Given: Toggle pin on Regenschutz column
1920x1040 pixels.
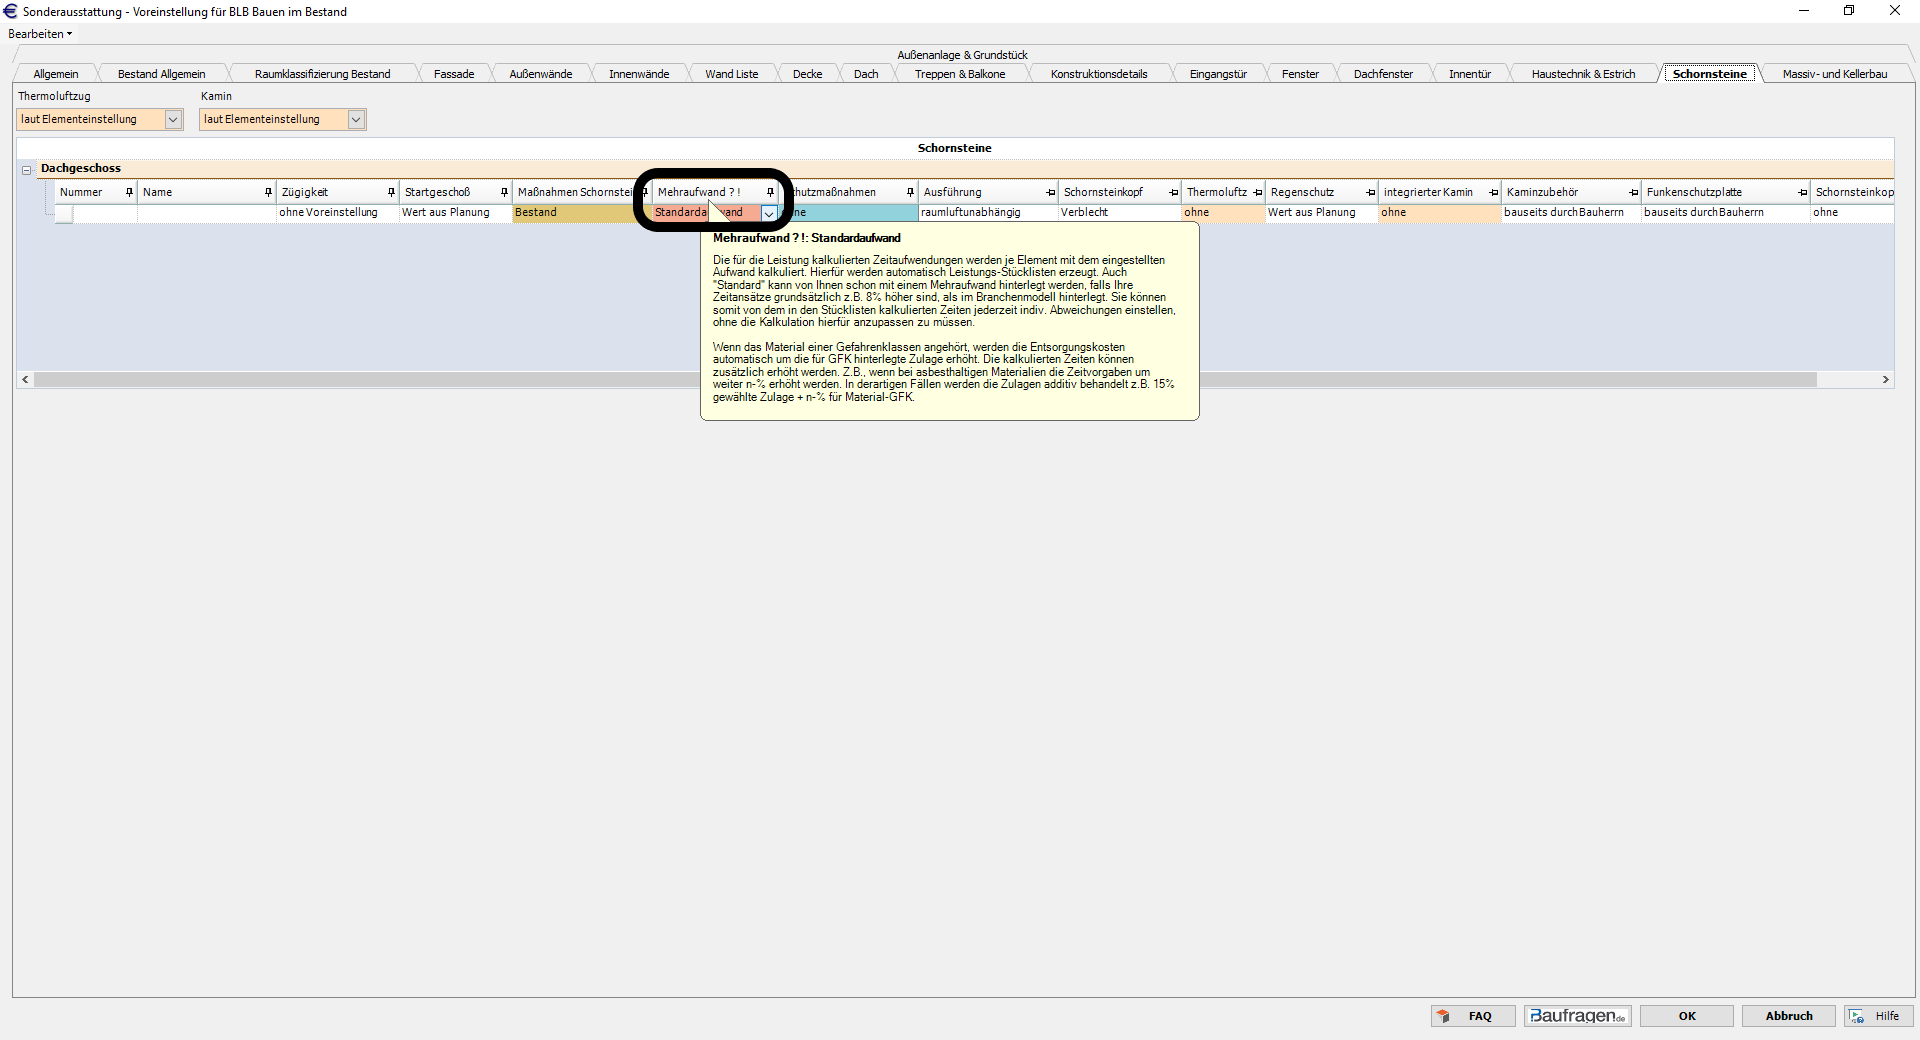Looking at the screenshot, I should pyautogui.click(x=1370, y=192).
